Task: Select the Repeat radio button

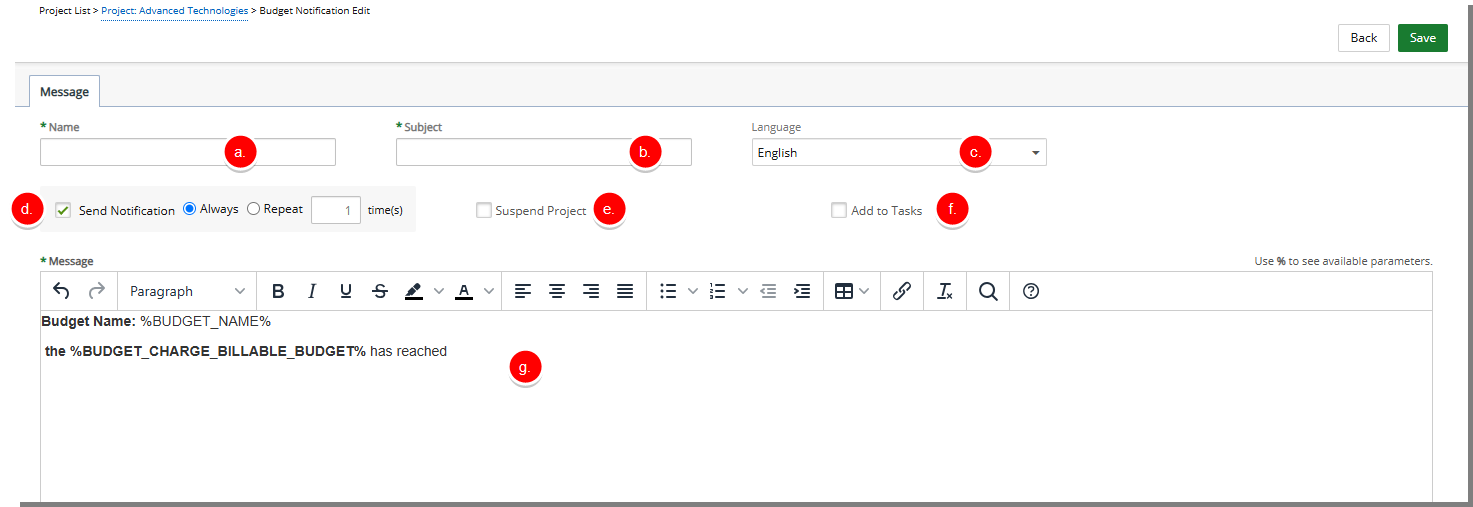Action: [x=253, y=209]
